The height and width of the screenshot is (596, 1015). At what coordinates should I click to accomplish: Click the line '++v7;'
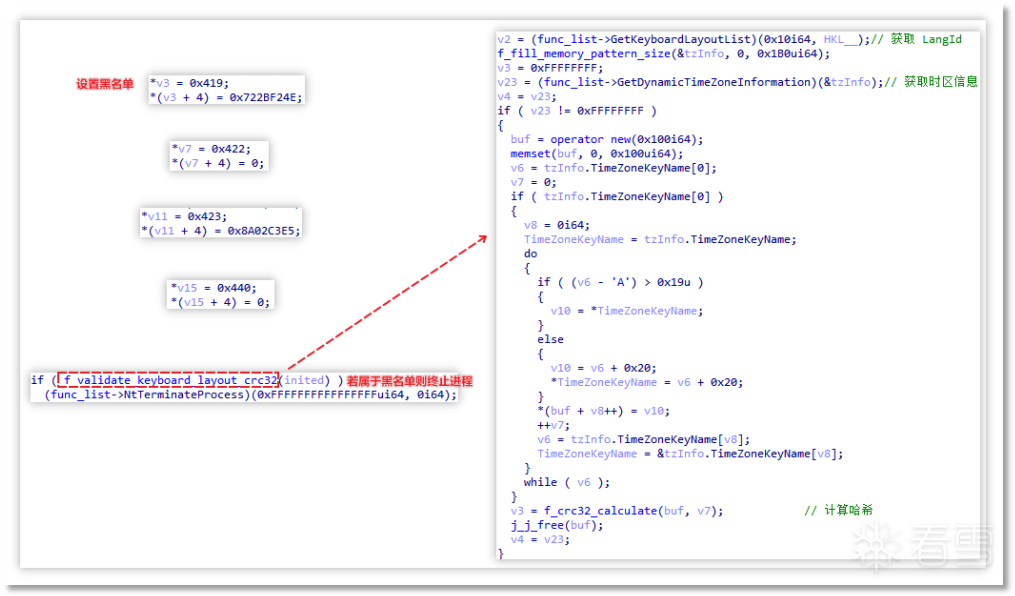[x=553, y=425]
